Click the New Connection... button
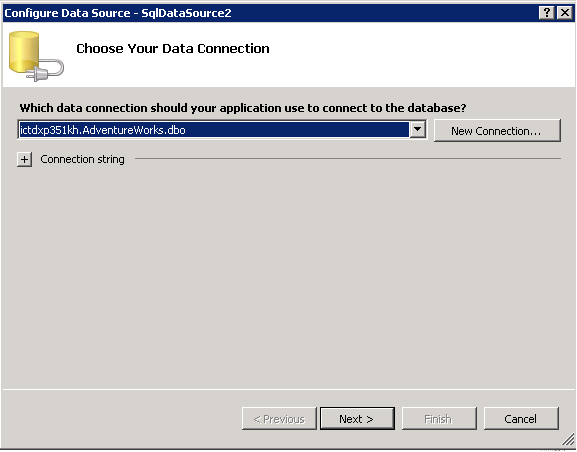577x452 pixels. [497, 130]
